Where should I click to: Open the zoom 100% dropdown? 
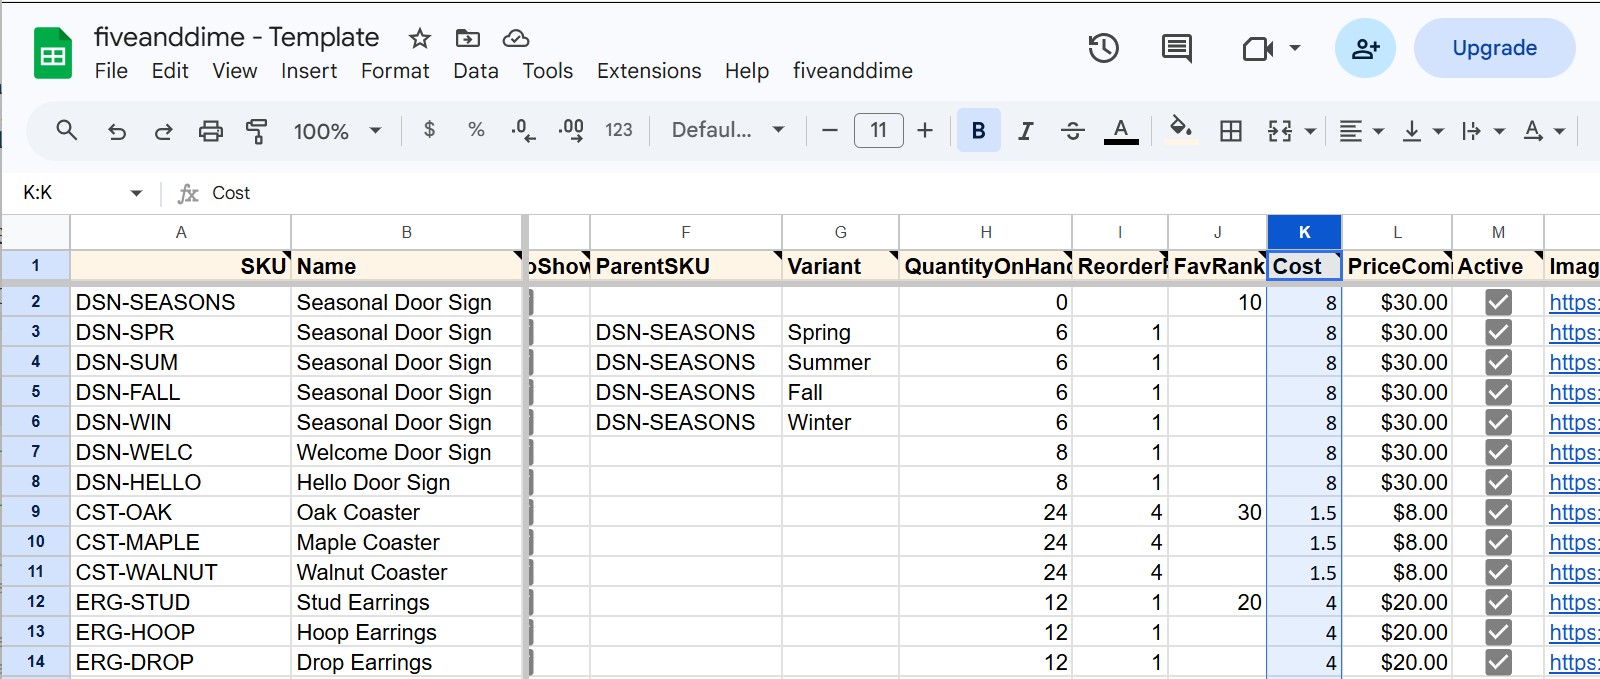coord(337,131)
